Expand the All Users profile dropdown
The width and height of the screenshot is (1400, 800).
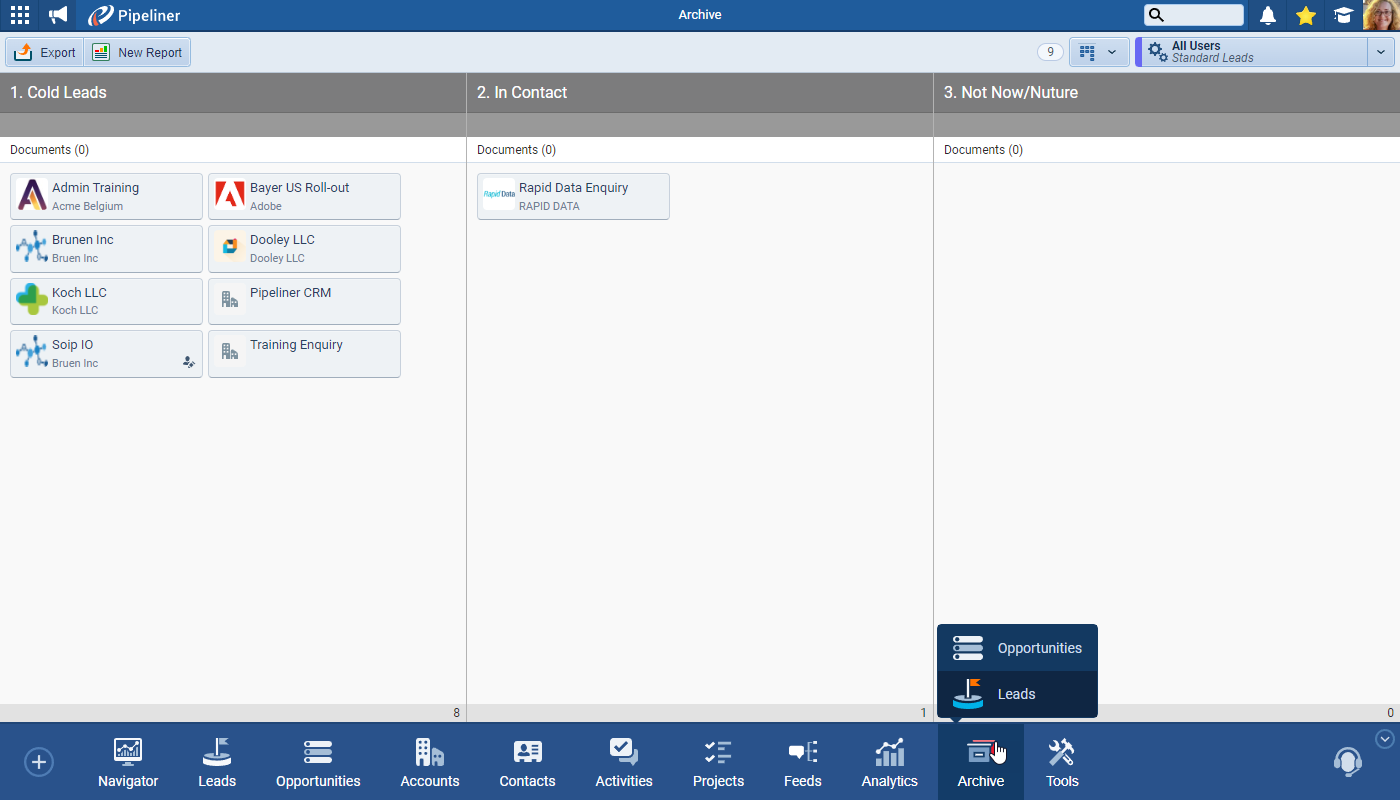[1380, 52]
